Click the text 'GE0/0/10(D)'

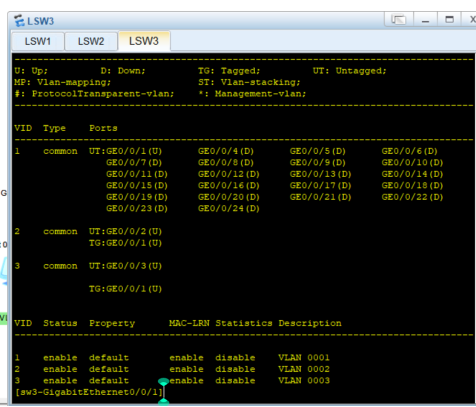coord(412,163)
